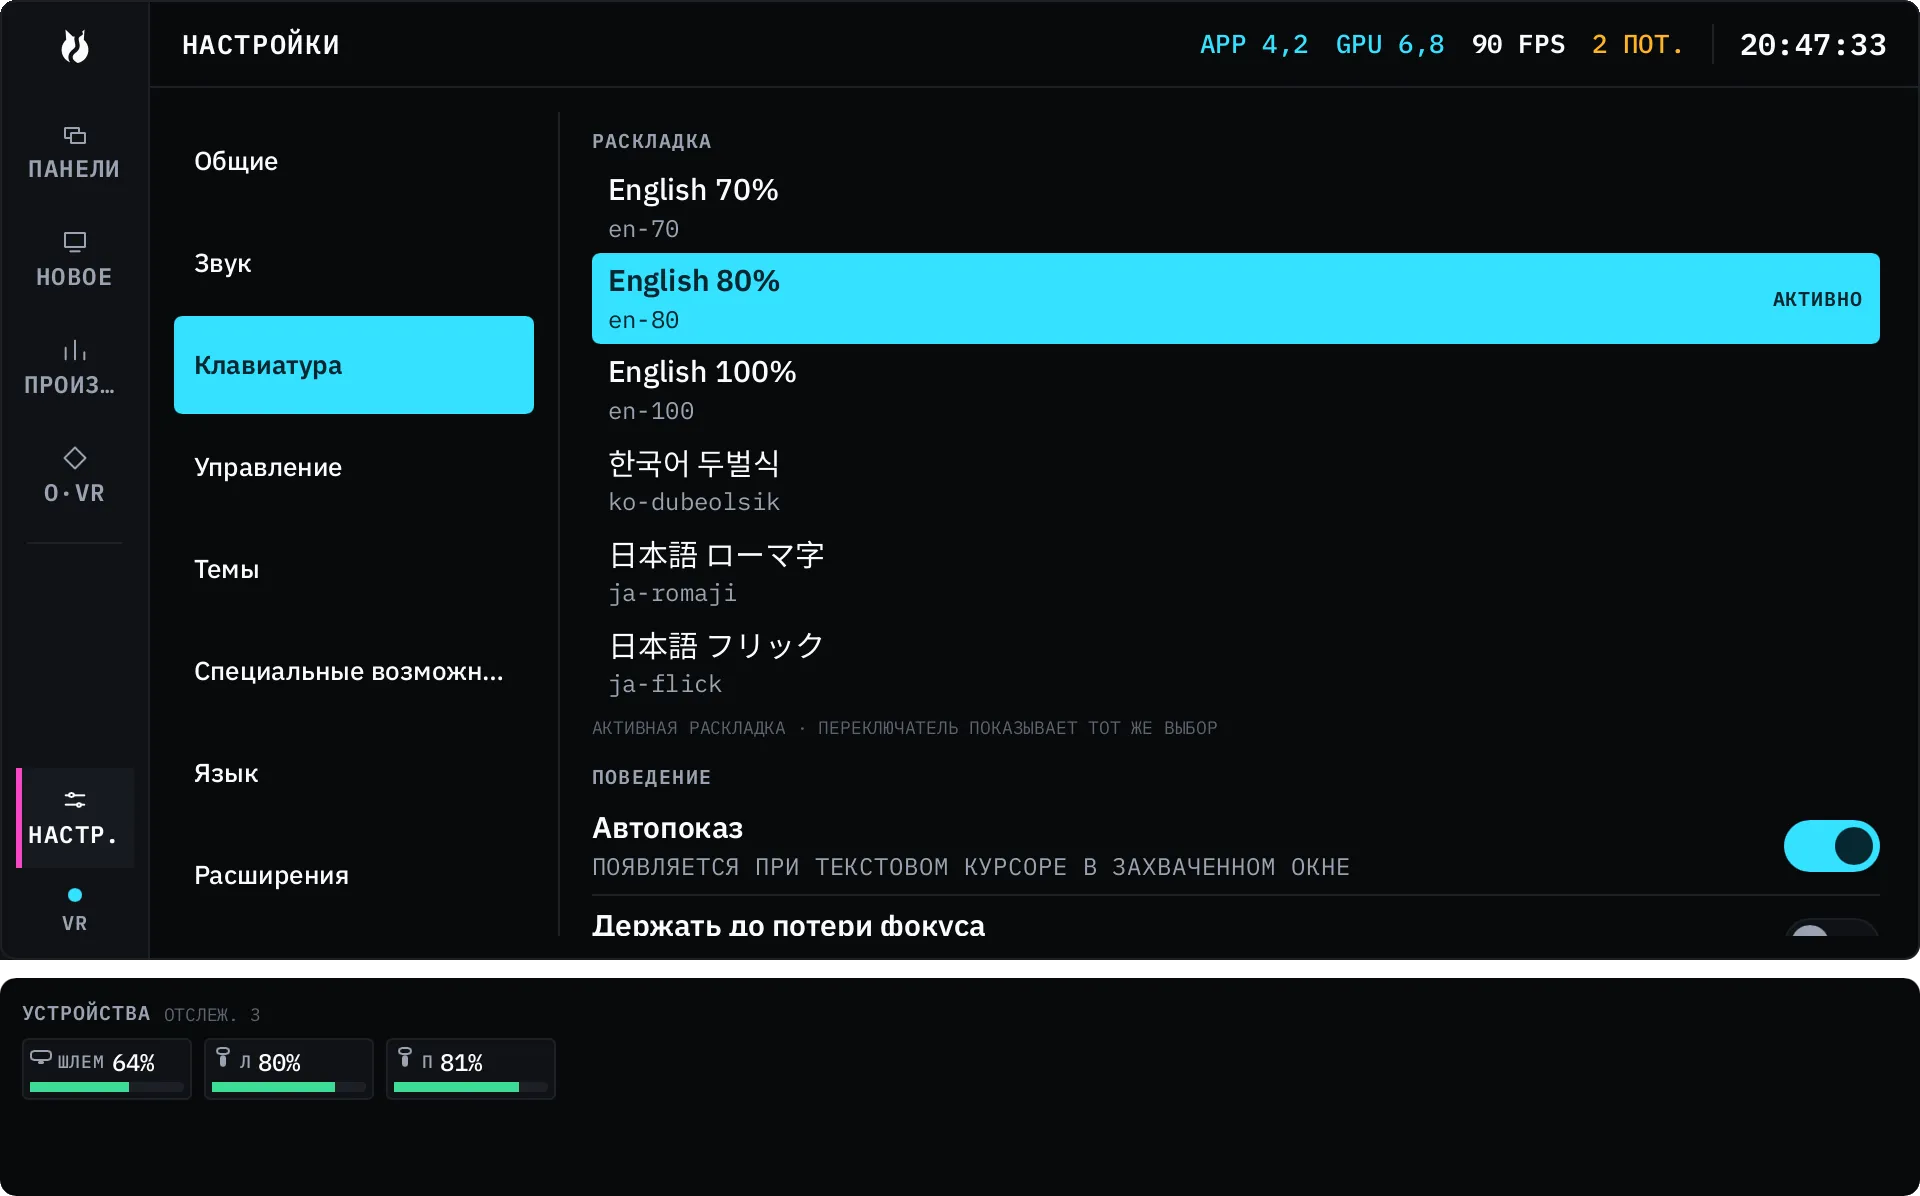This screenshot has height=1196, width=1920.
Task: Open the Общие settings section
Action: click(354, 161)
